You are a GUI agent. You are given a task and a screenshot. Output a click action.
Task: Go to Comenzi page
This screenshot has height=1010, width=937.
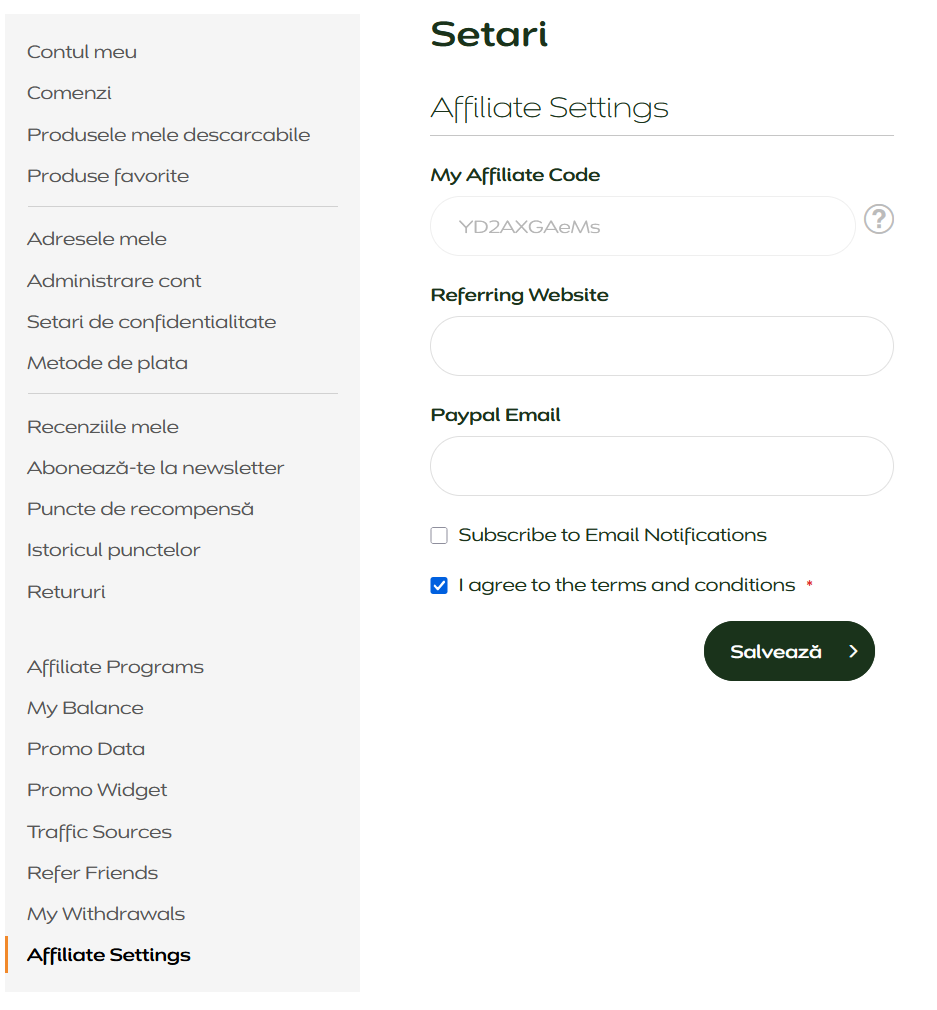point(69,93)
